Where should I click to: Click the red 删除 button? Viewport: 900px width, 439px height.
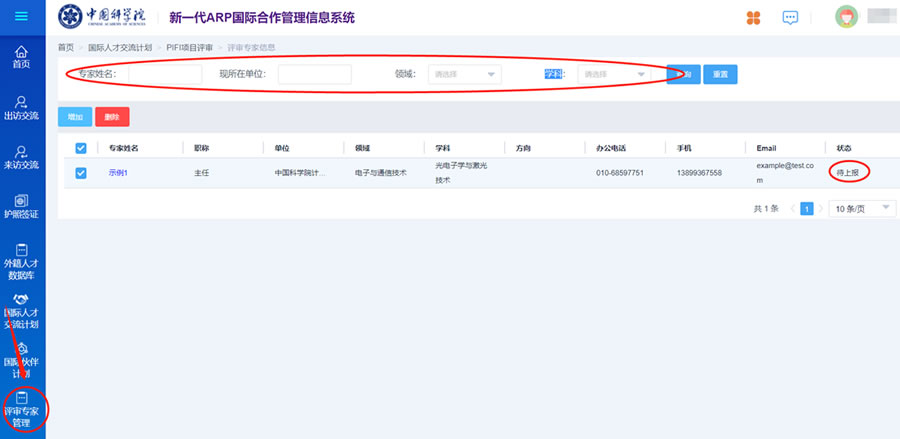(112, 117)
